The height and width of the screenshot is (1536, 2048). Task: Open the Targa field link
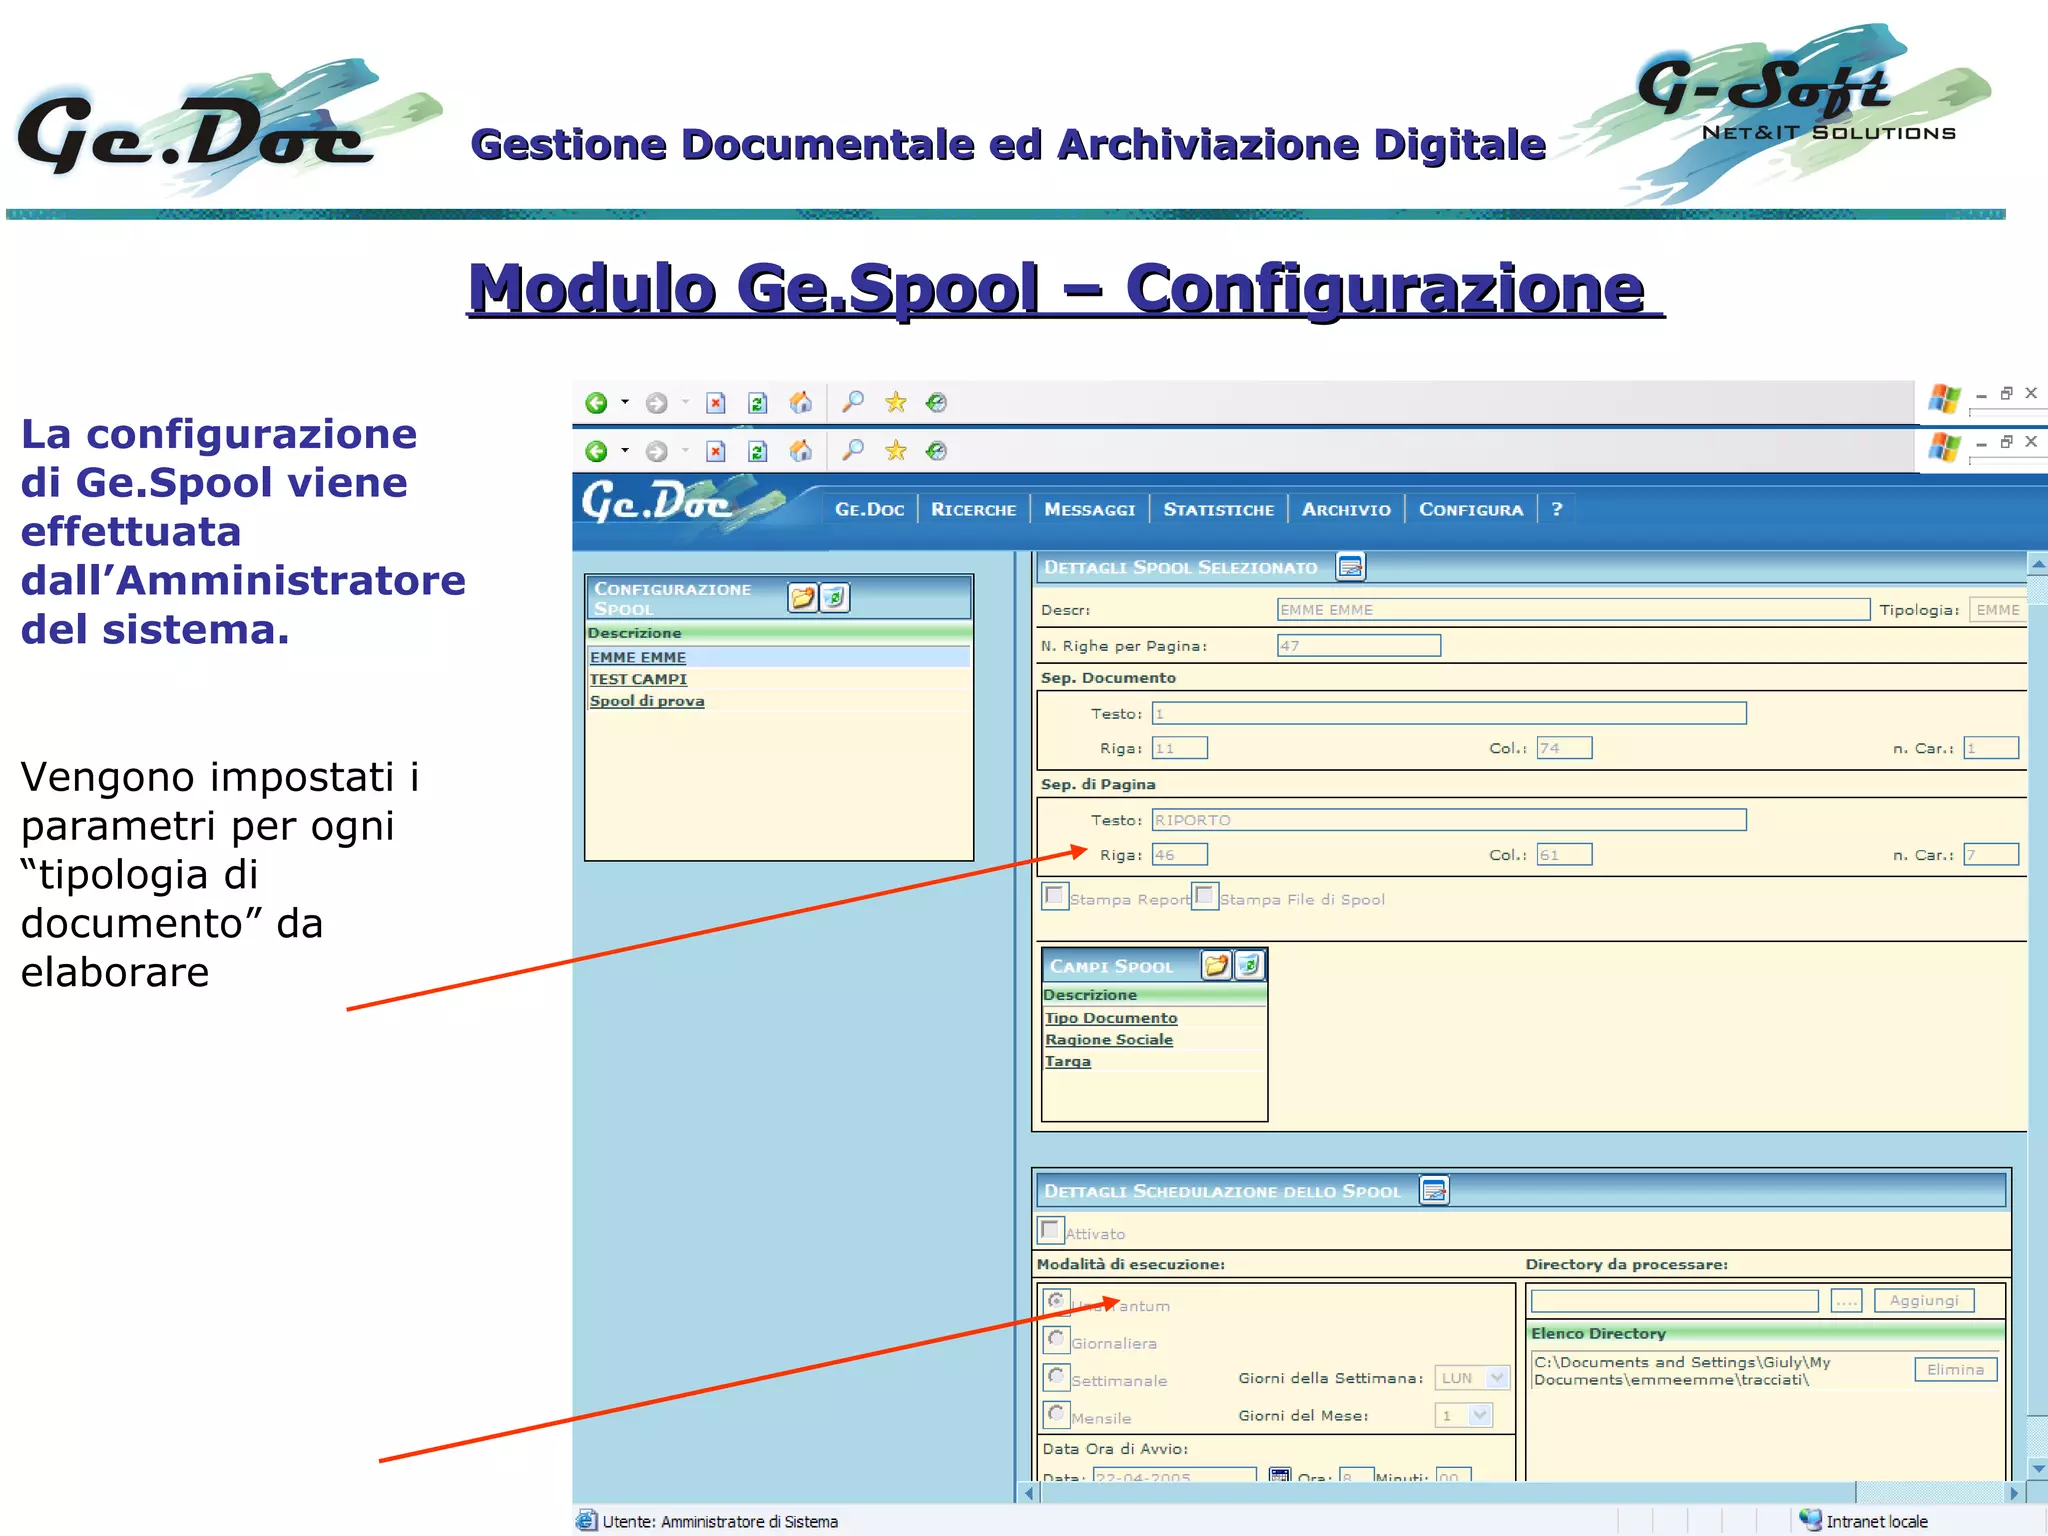(1068, 1061)
